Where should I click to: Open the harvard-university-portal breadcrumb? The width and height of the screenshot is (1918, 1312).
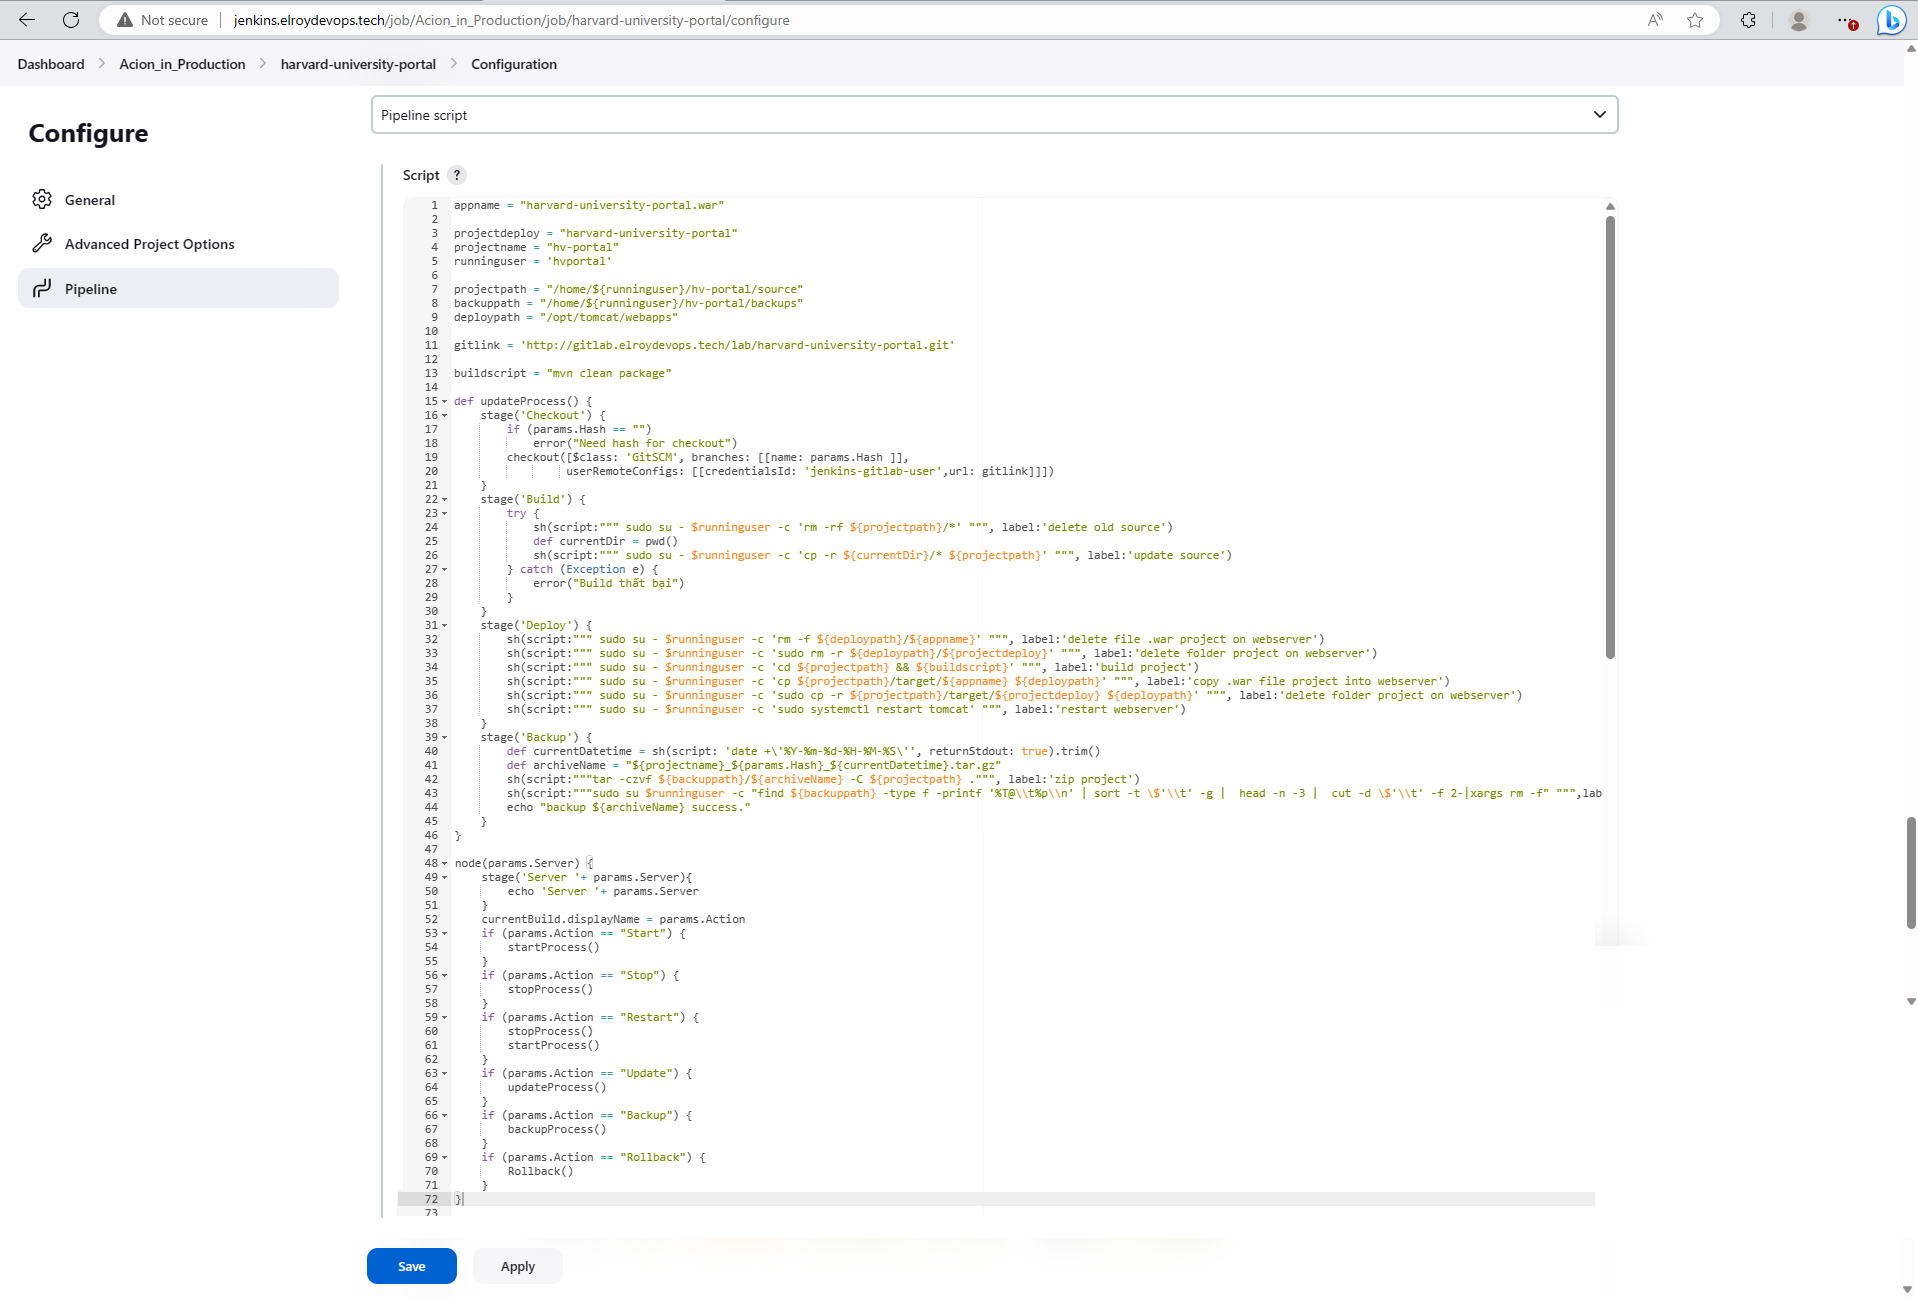pyautogui.click(x=358, y=64)
